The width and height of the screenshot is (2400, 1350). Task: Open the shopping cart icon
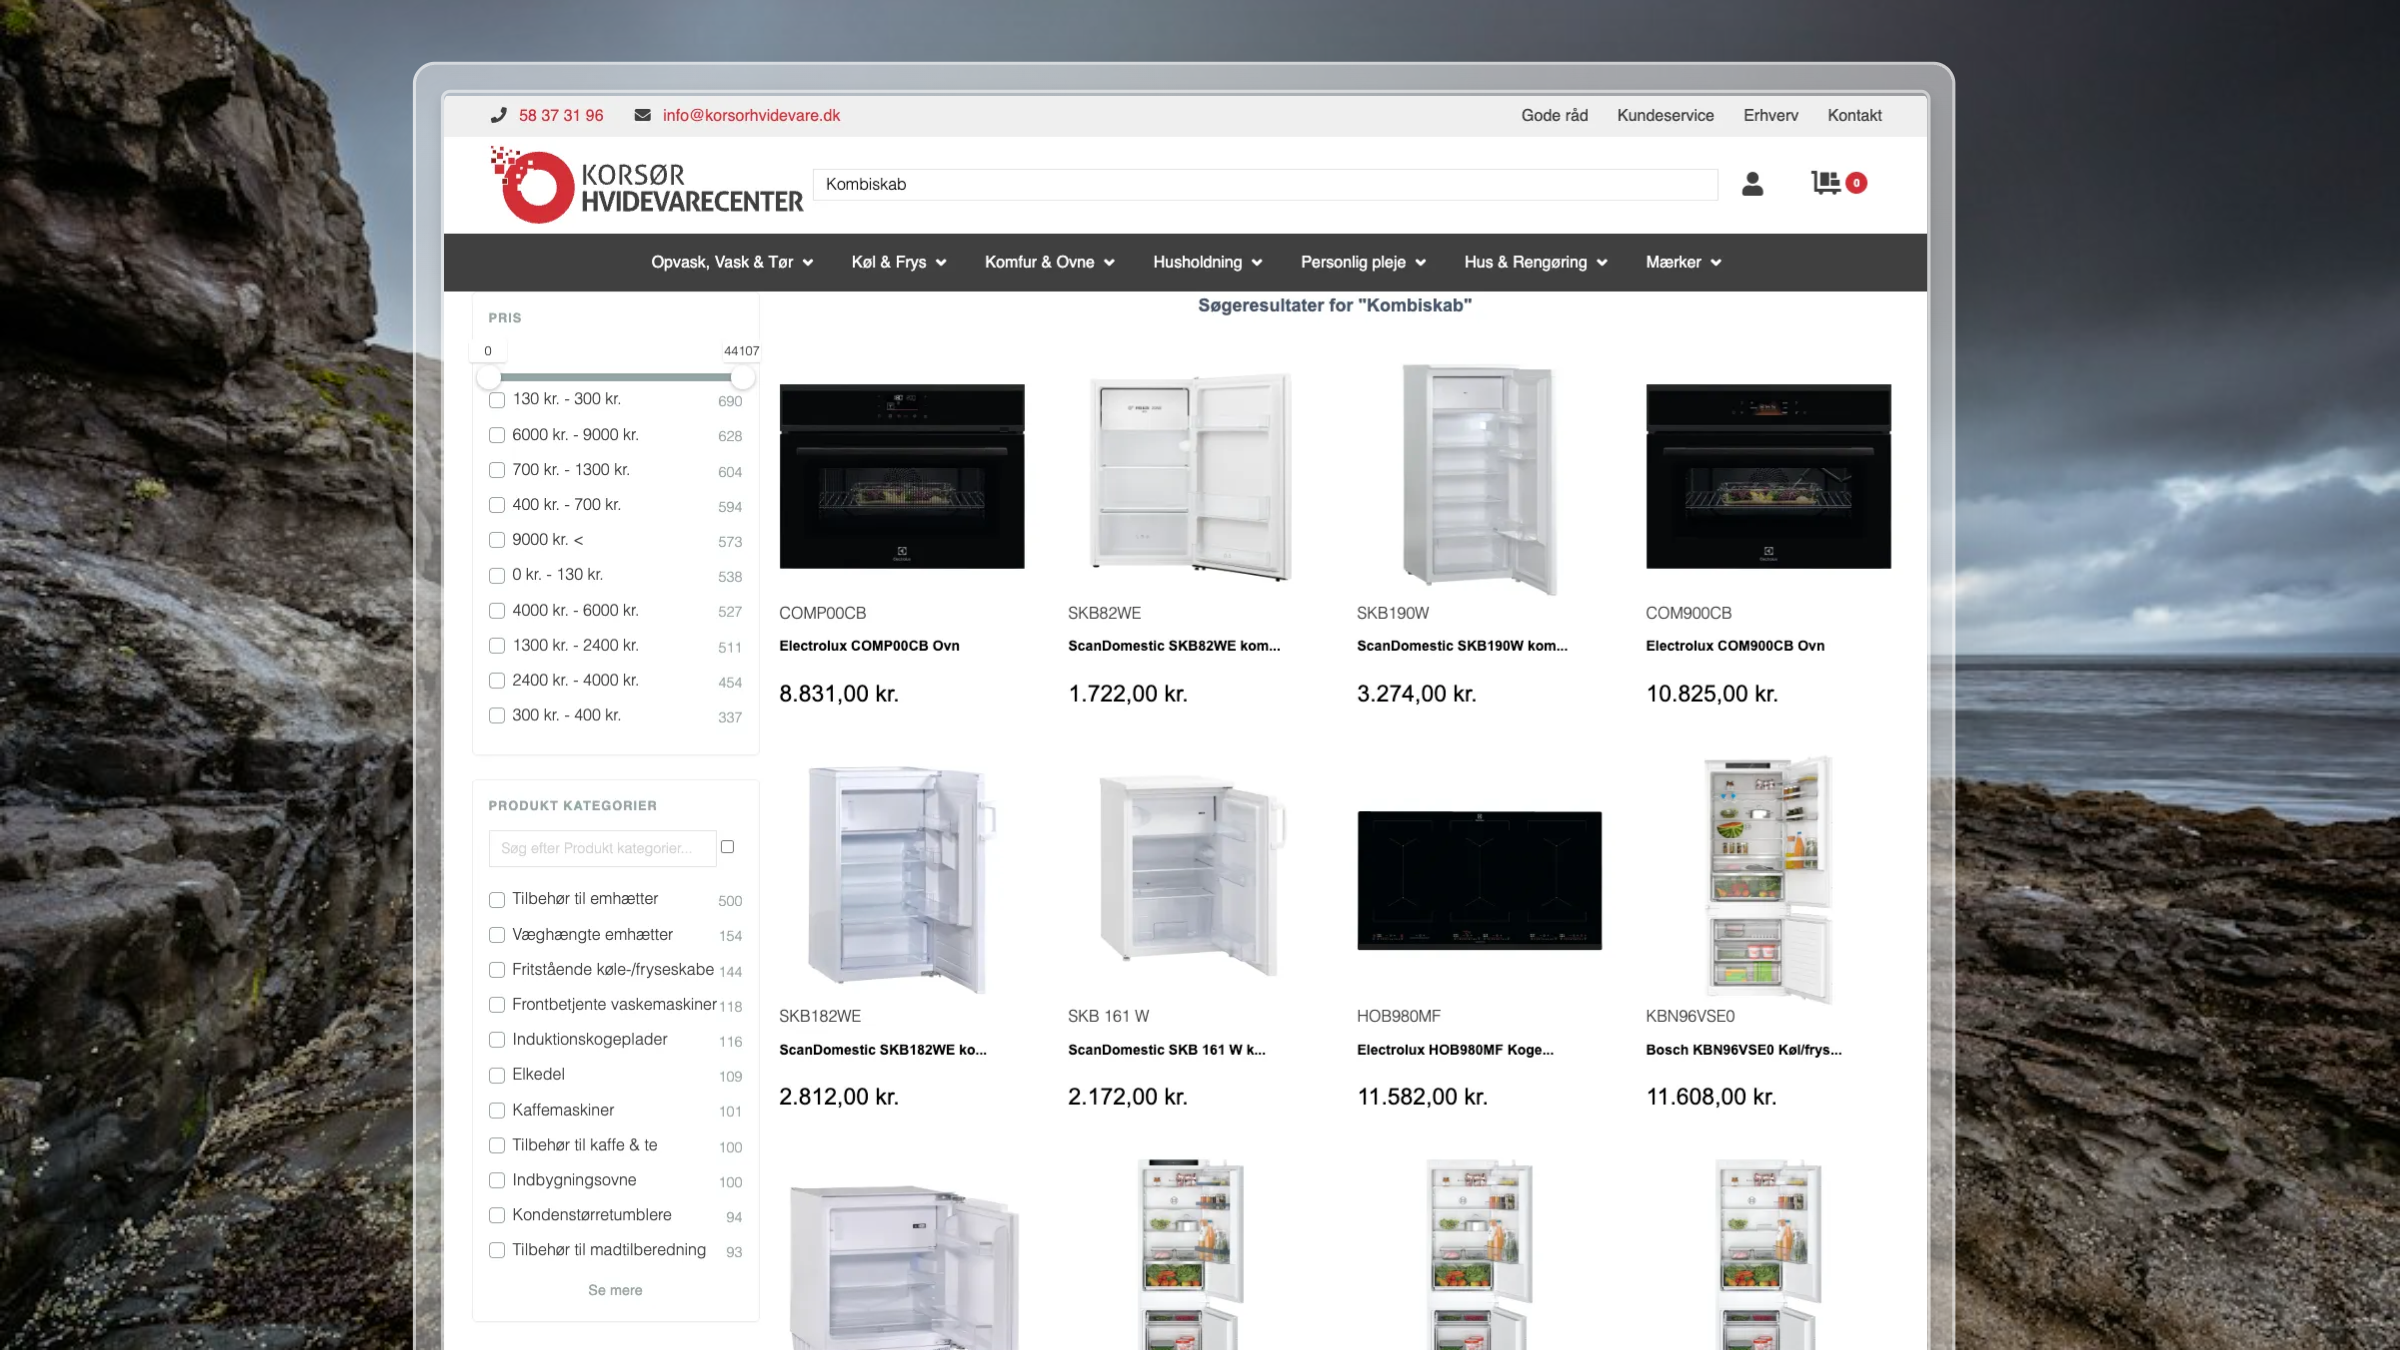1826,183
